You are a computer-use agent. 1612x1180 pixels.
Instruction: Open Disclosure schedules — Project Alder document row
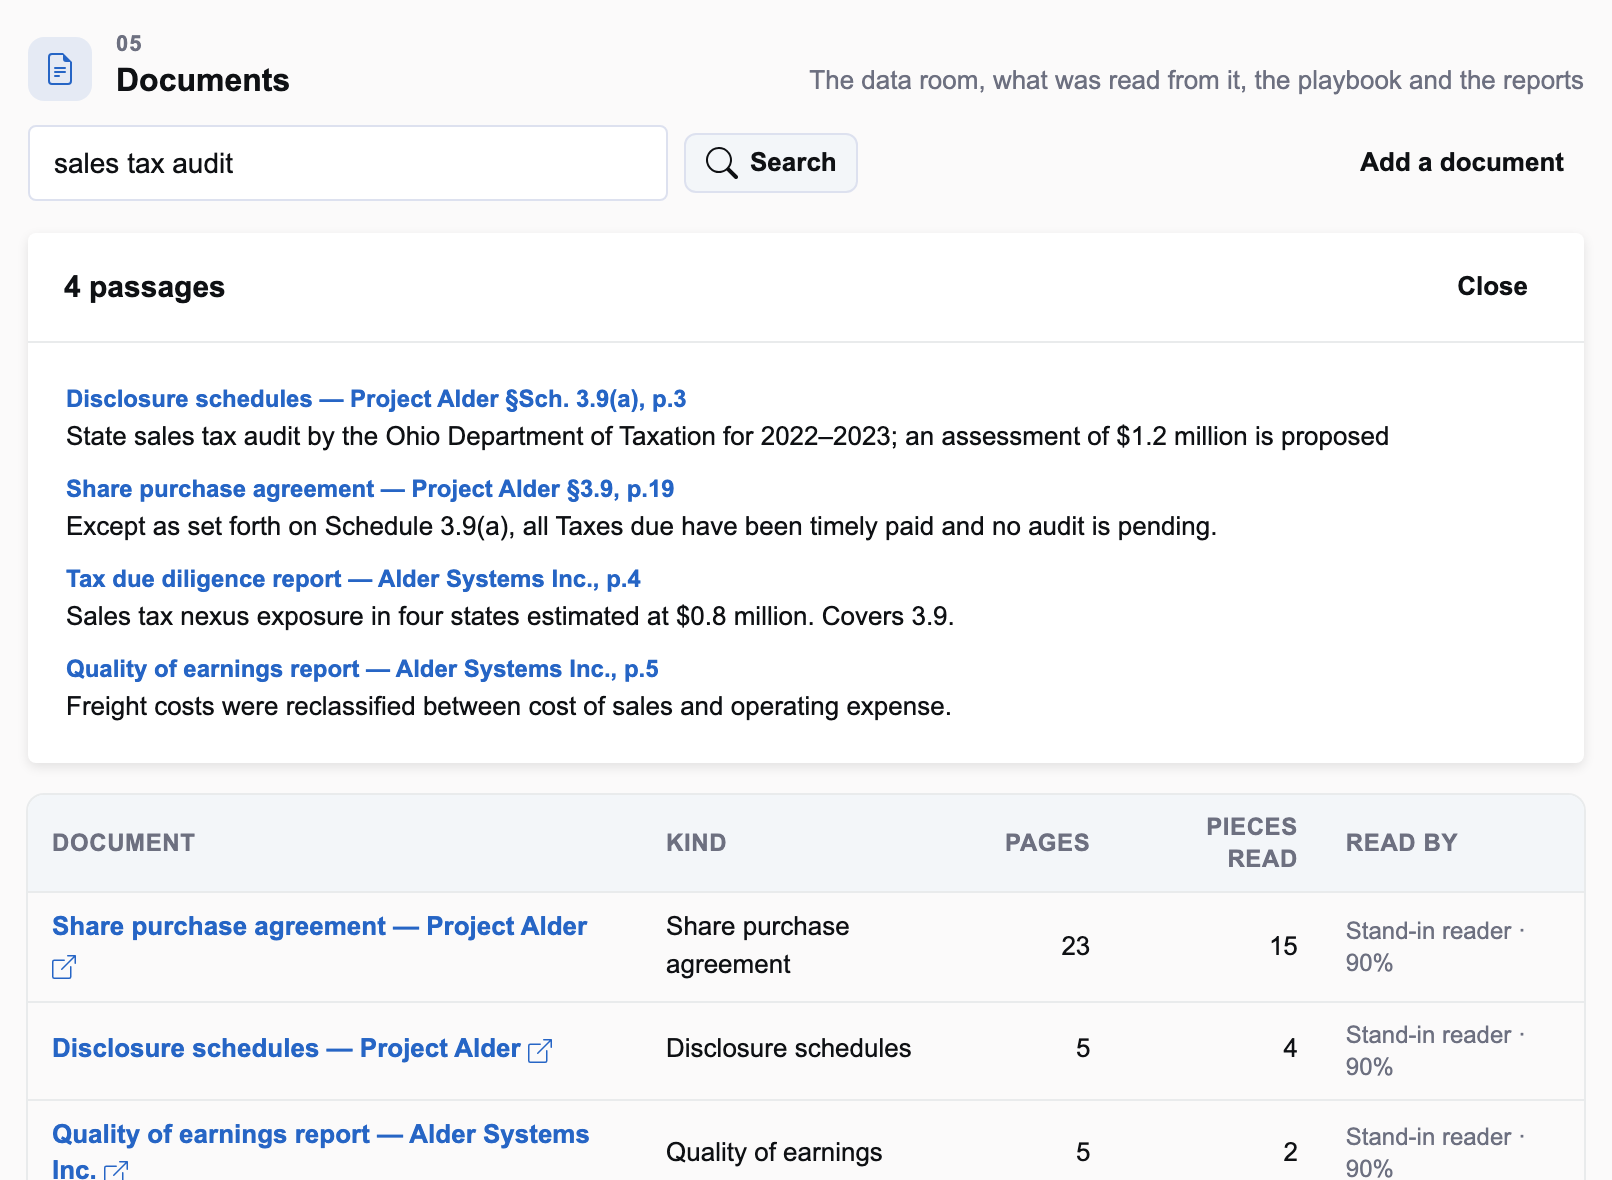[286, 1049]
